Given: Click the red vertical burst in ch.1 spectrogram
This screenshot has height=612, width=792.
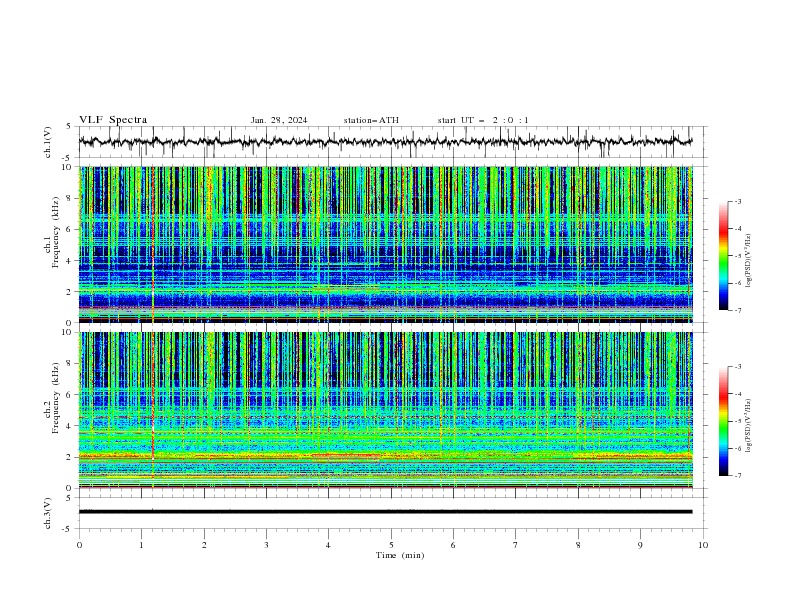Looking at the screenshot, I should coord(153,244).
